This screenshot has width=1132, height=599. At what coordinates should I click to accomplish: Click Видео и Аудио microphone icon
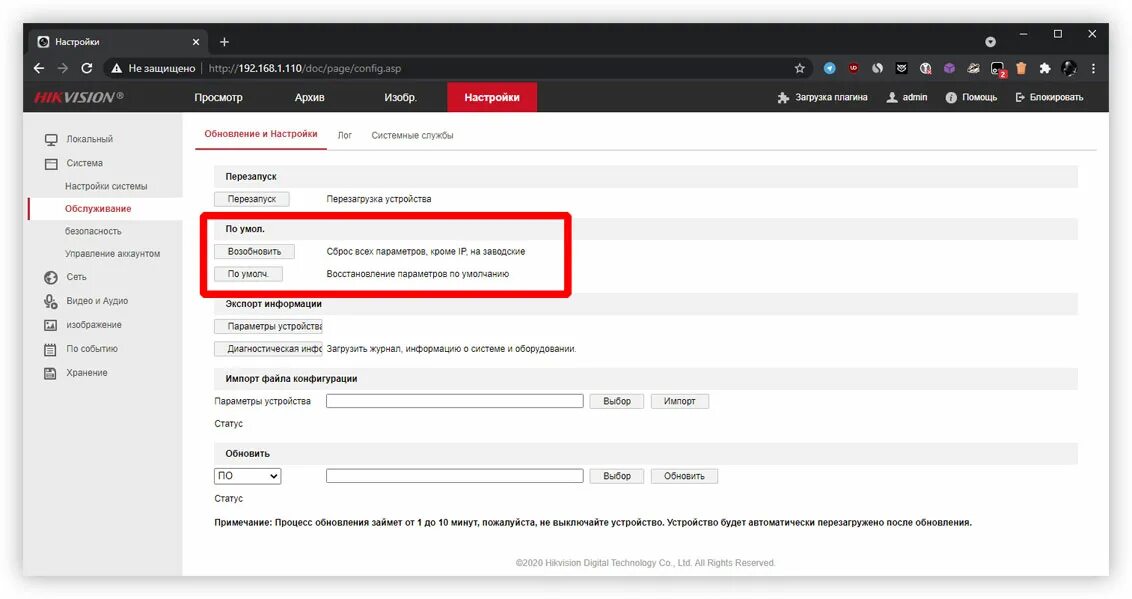(51, 301)
